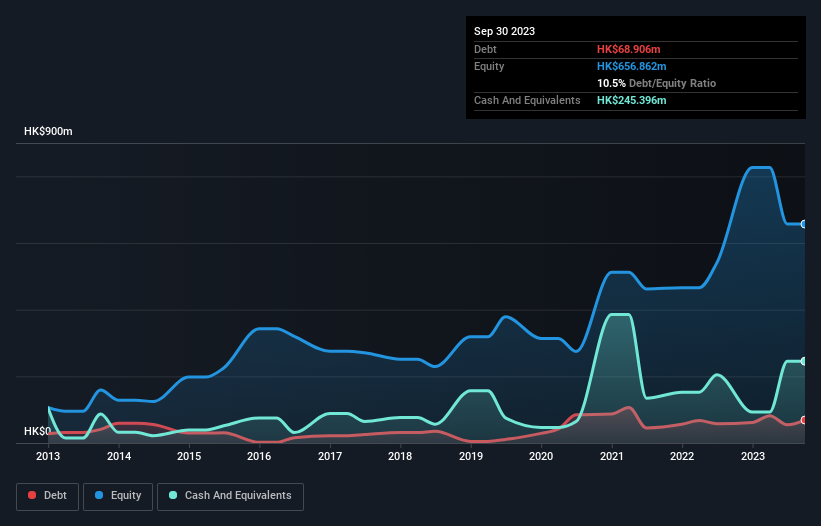This screenshot has height=526, width=821.
Task: Click the Debt row label in tooltip
Action: pyautogui.click(x=485, y=49)
